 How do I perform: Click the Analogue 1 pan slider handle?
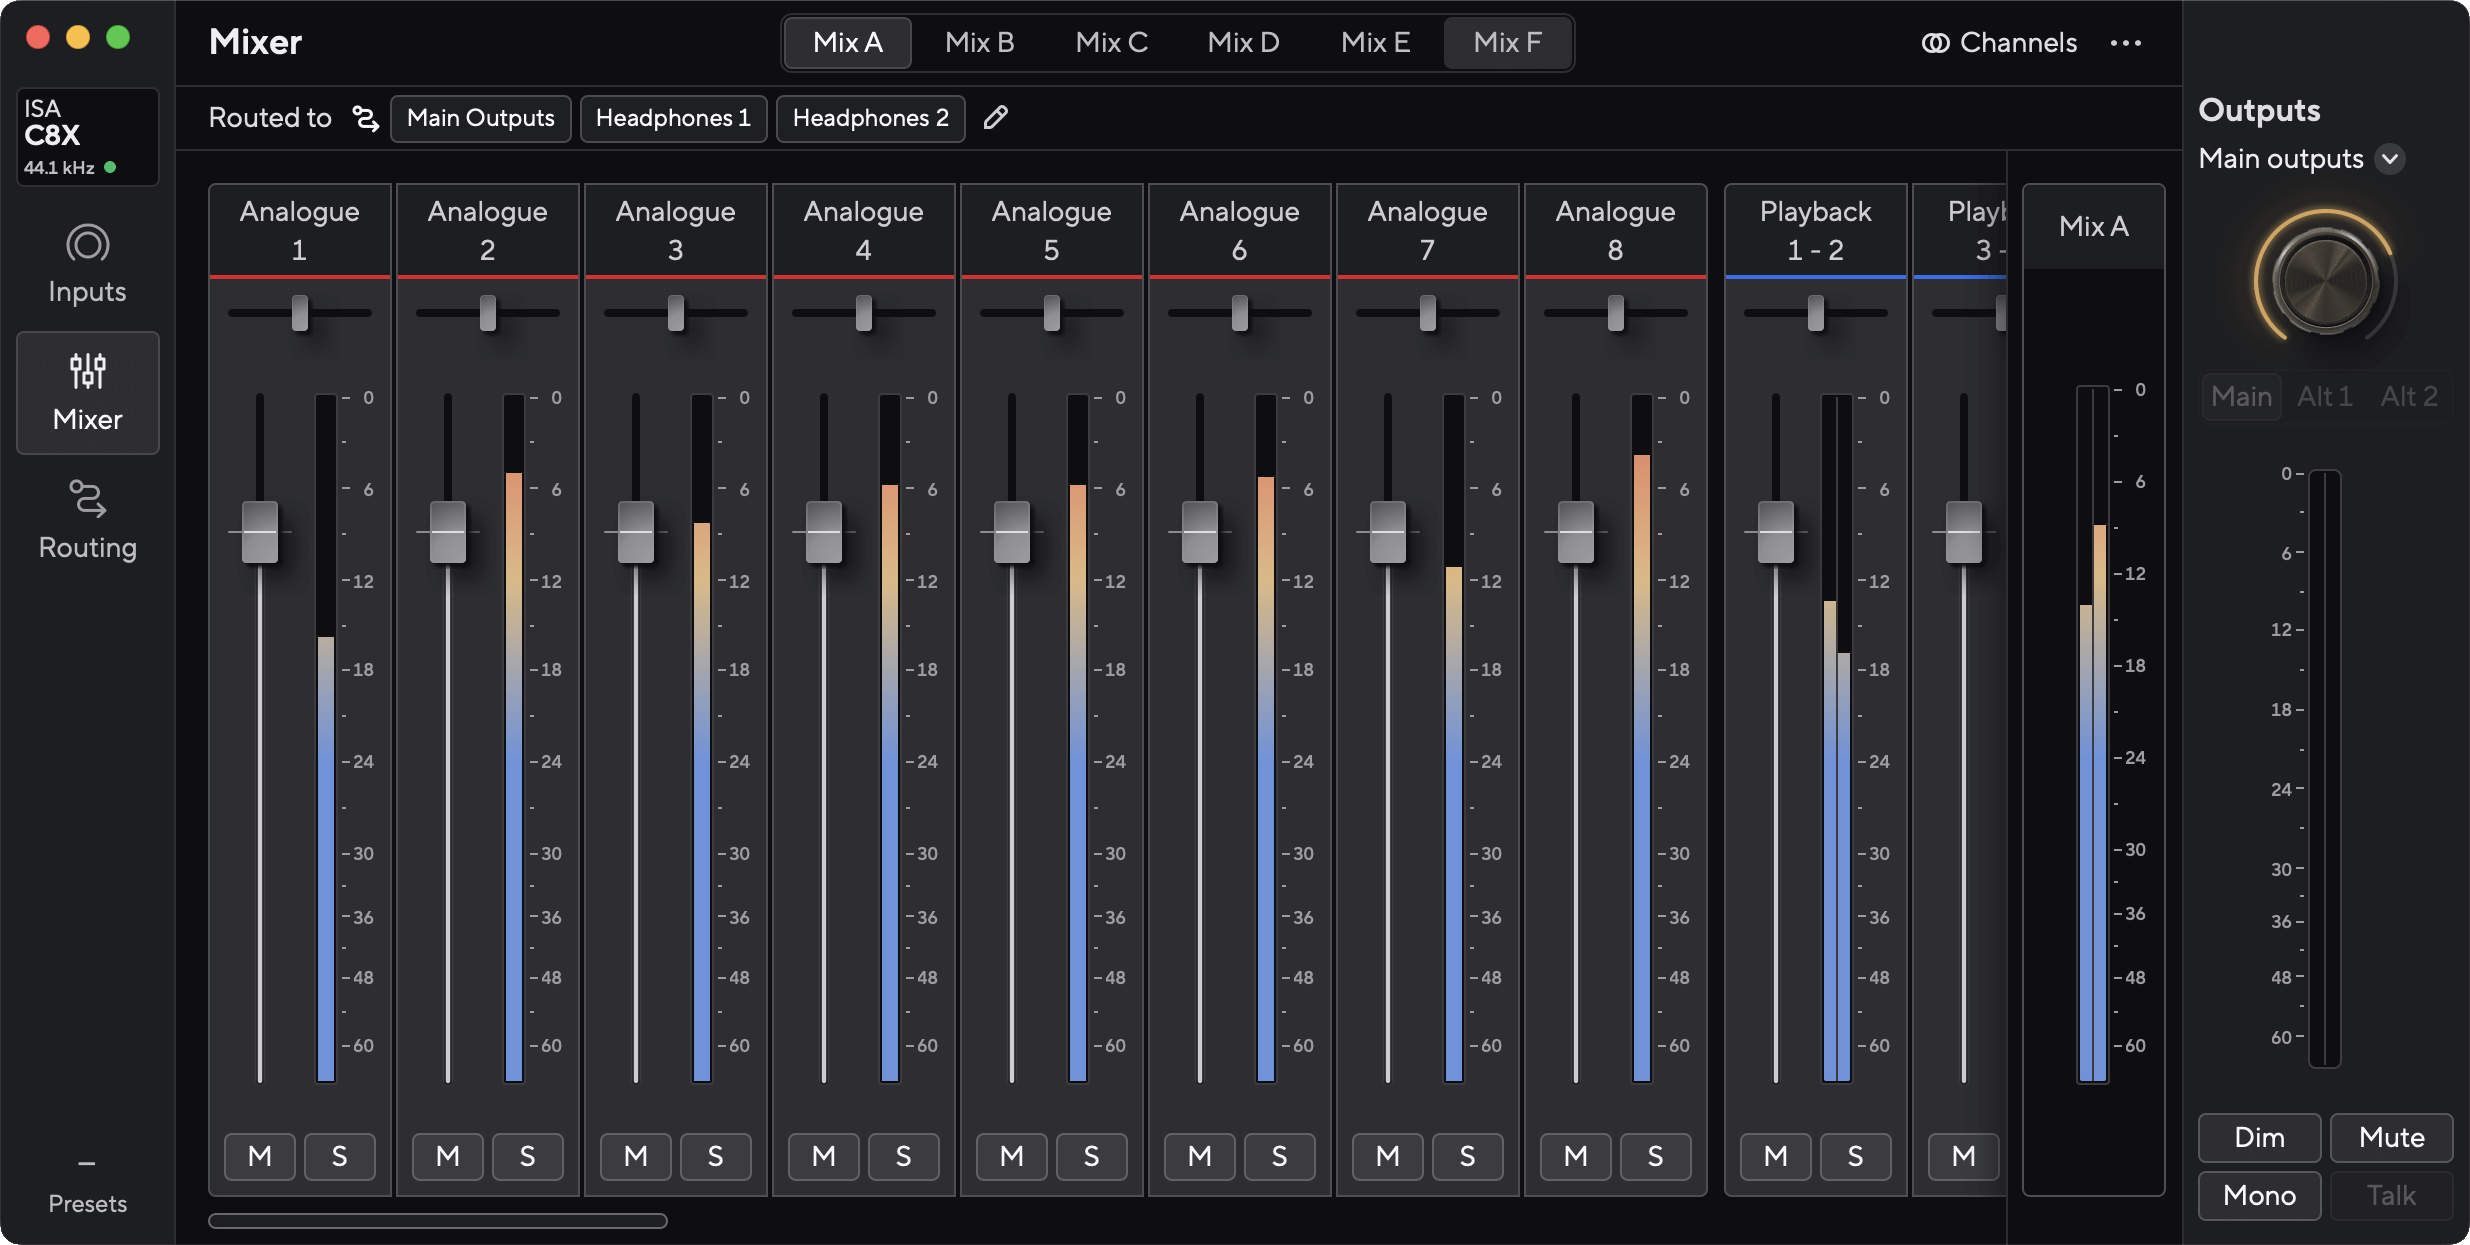[x=300, y=313]
